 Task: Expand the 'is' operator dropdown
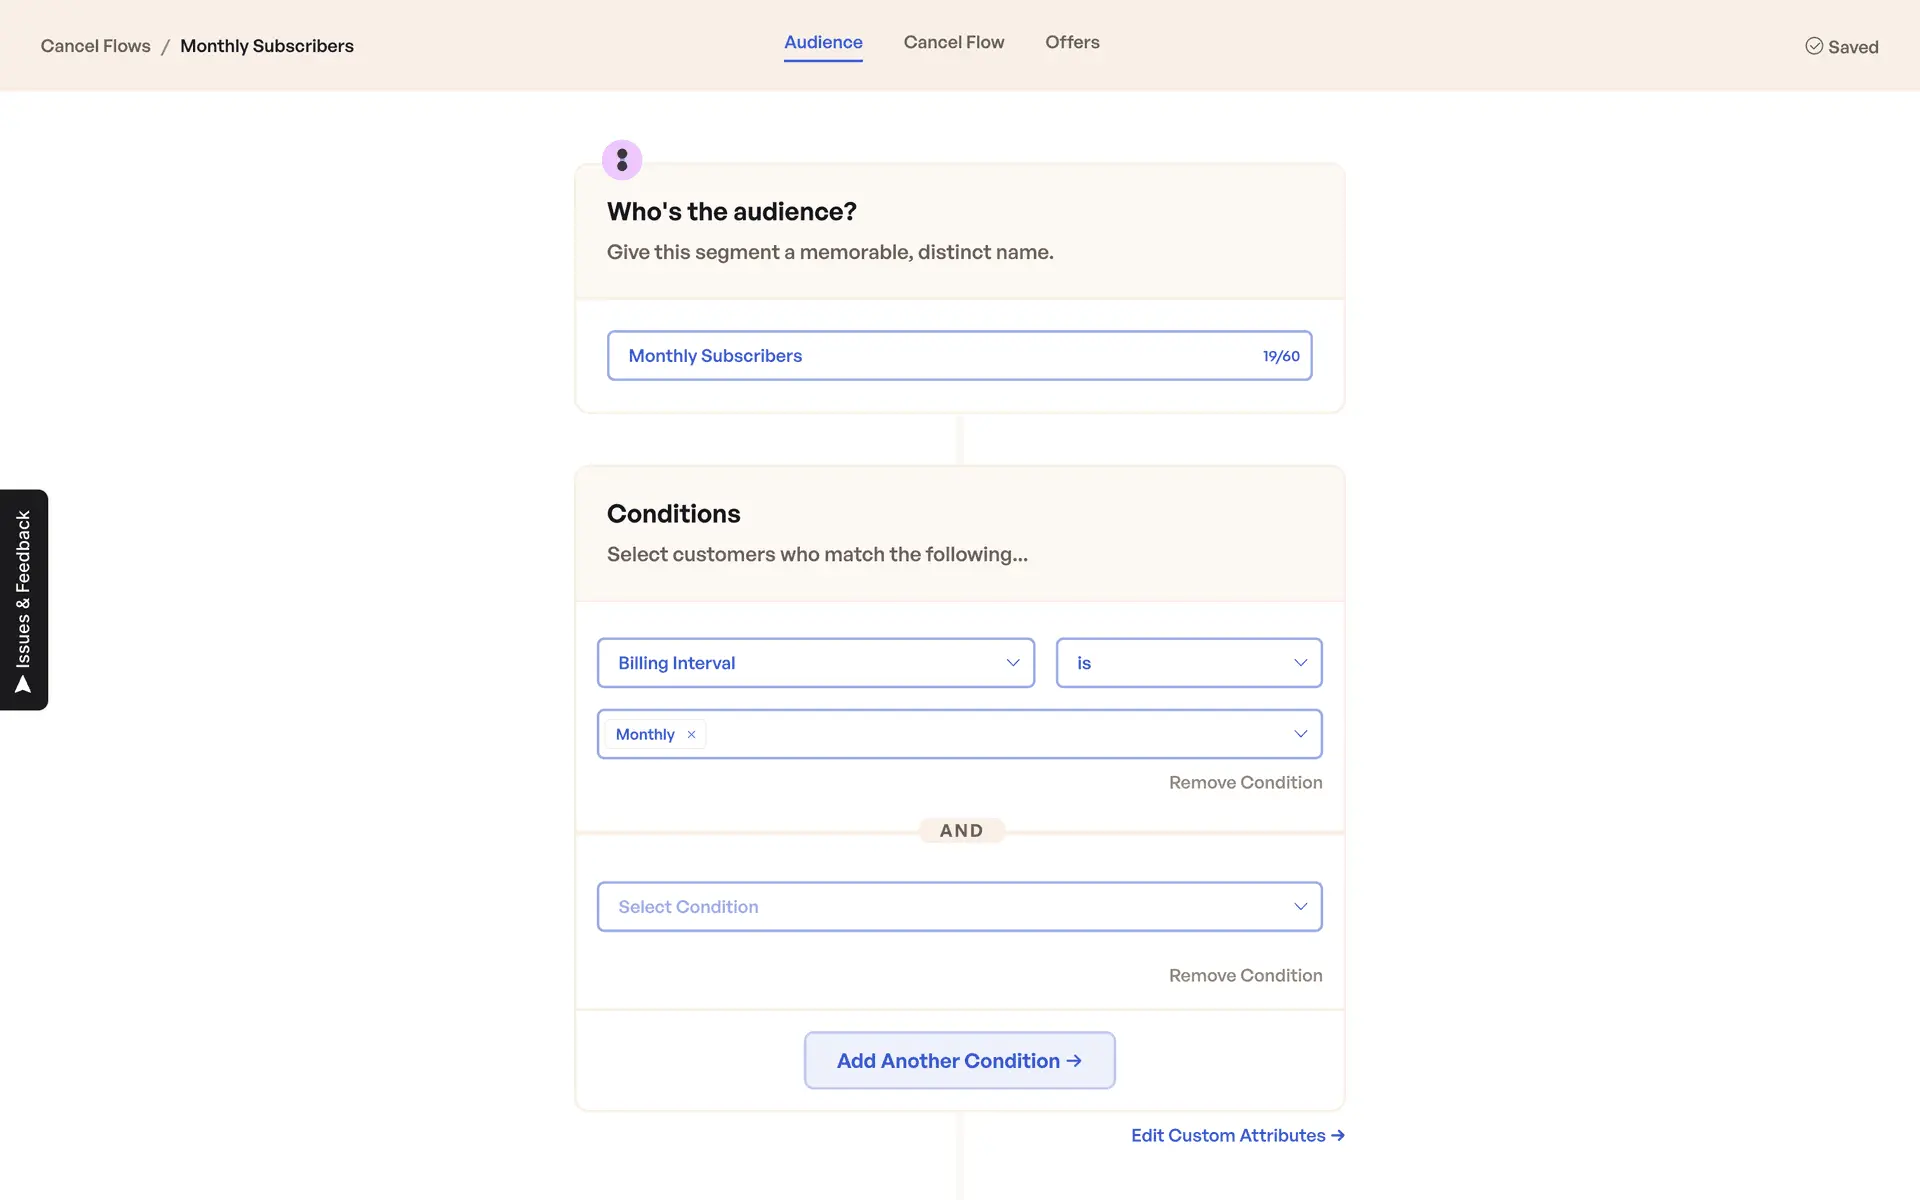(x=1188, y=663)
